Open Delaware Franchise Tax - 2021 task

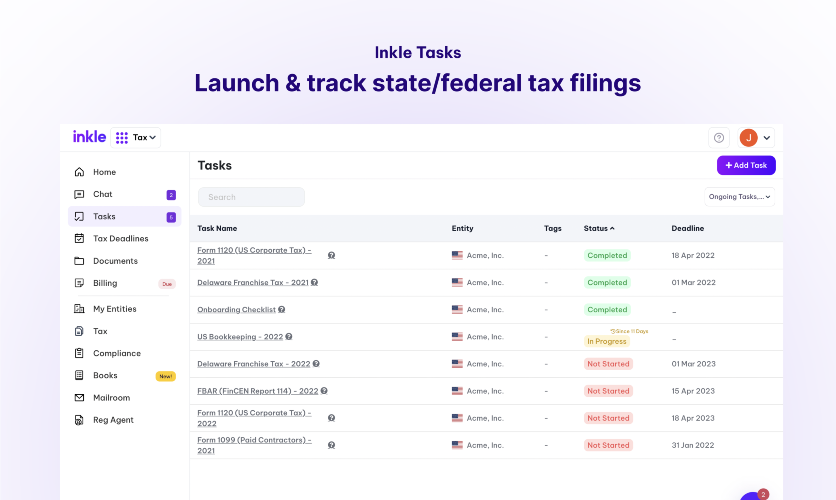[253, 283]
